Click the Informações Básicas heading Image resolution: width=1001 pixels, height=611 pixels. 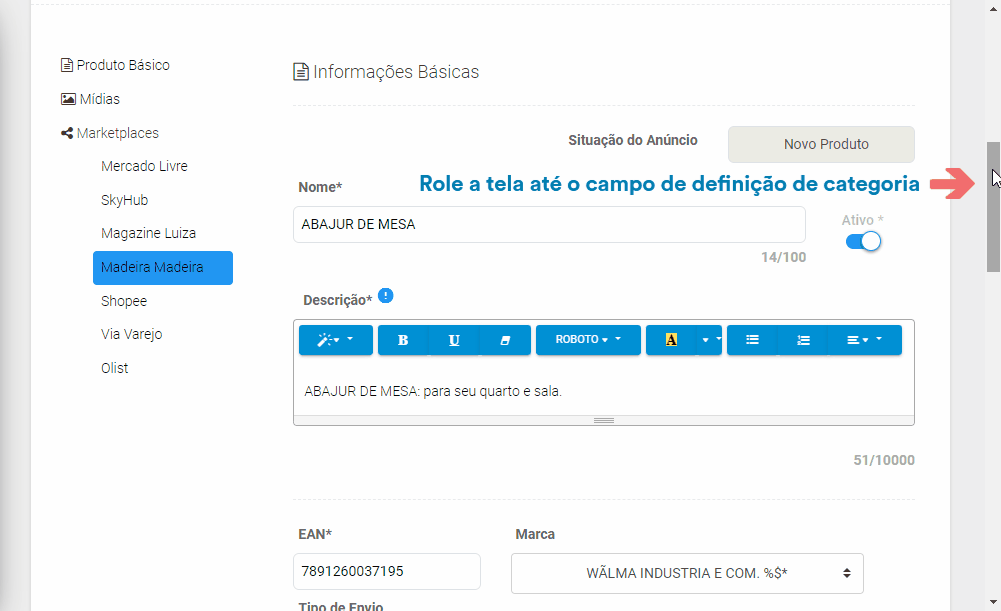pos(386,72)
